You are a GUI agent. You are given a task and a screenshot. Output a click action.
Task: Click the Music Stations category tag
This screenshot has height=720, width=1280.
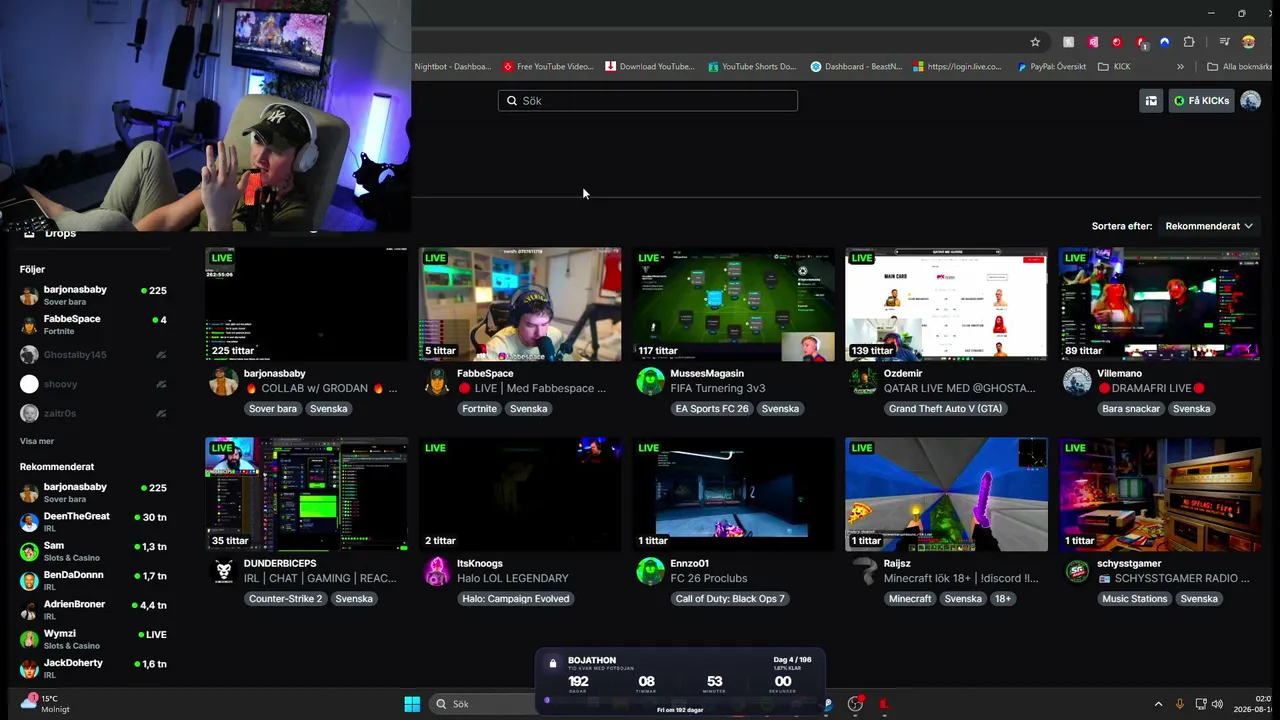[x=1135, y=599]
